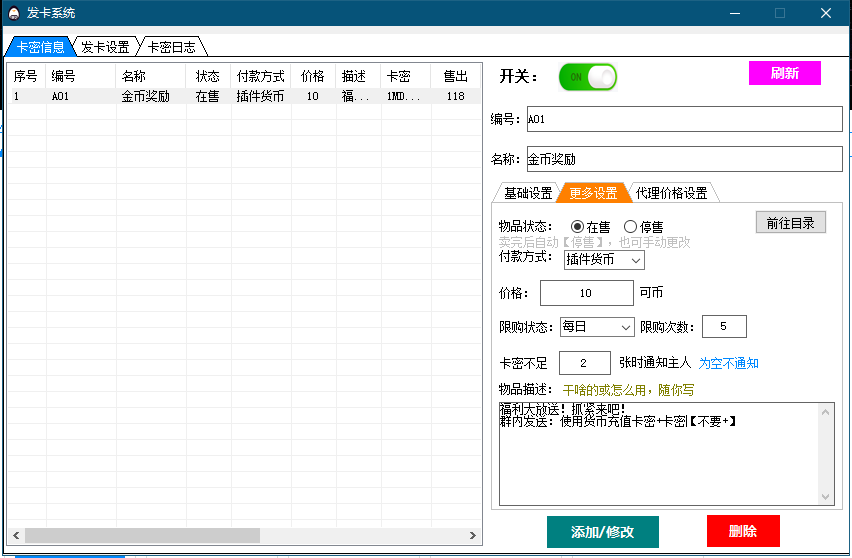The image size is (852, 558).
Task: Click the 限购次数 input field
Action: point(724,327)
